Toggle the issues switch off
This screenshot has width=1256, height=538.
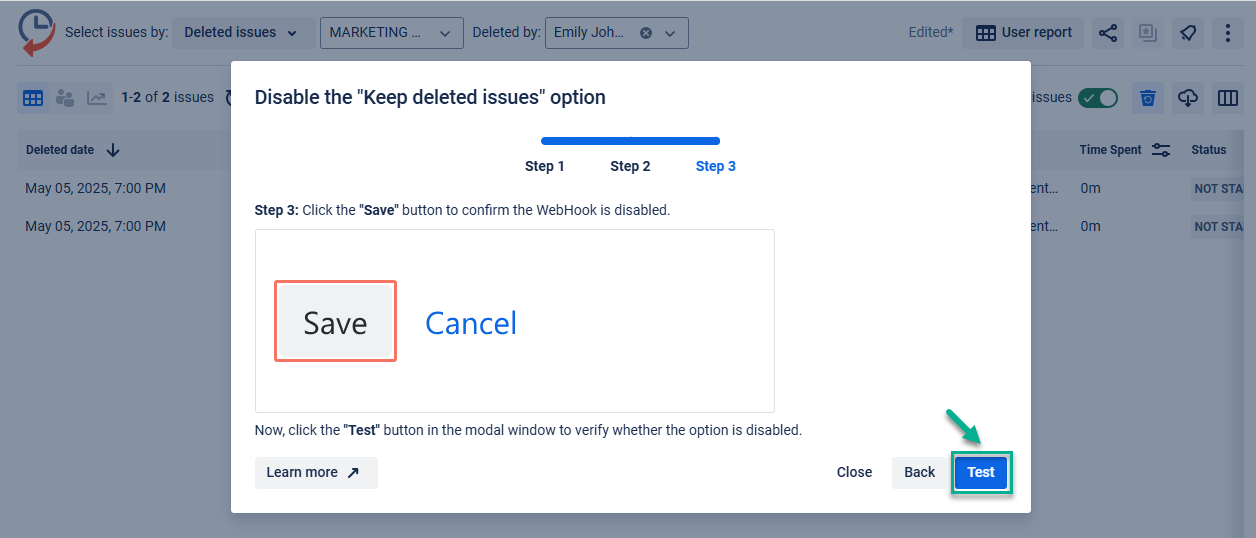pos(1097,98)
